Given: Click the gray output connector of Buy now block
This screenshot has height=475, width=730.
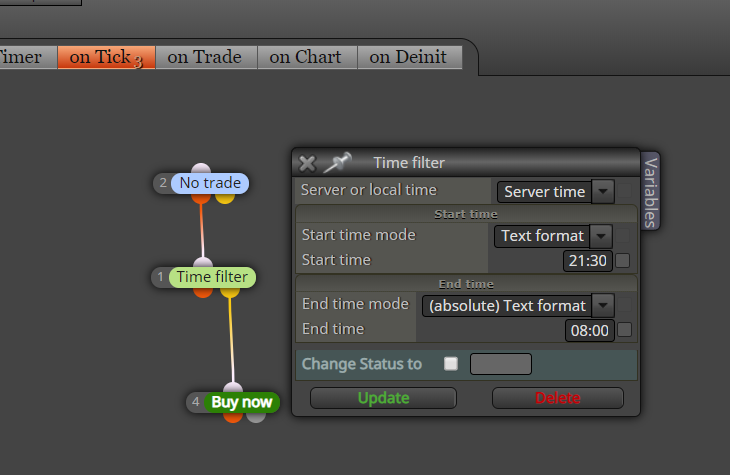Looking at the screenshot, I should coord(256,418).
